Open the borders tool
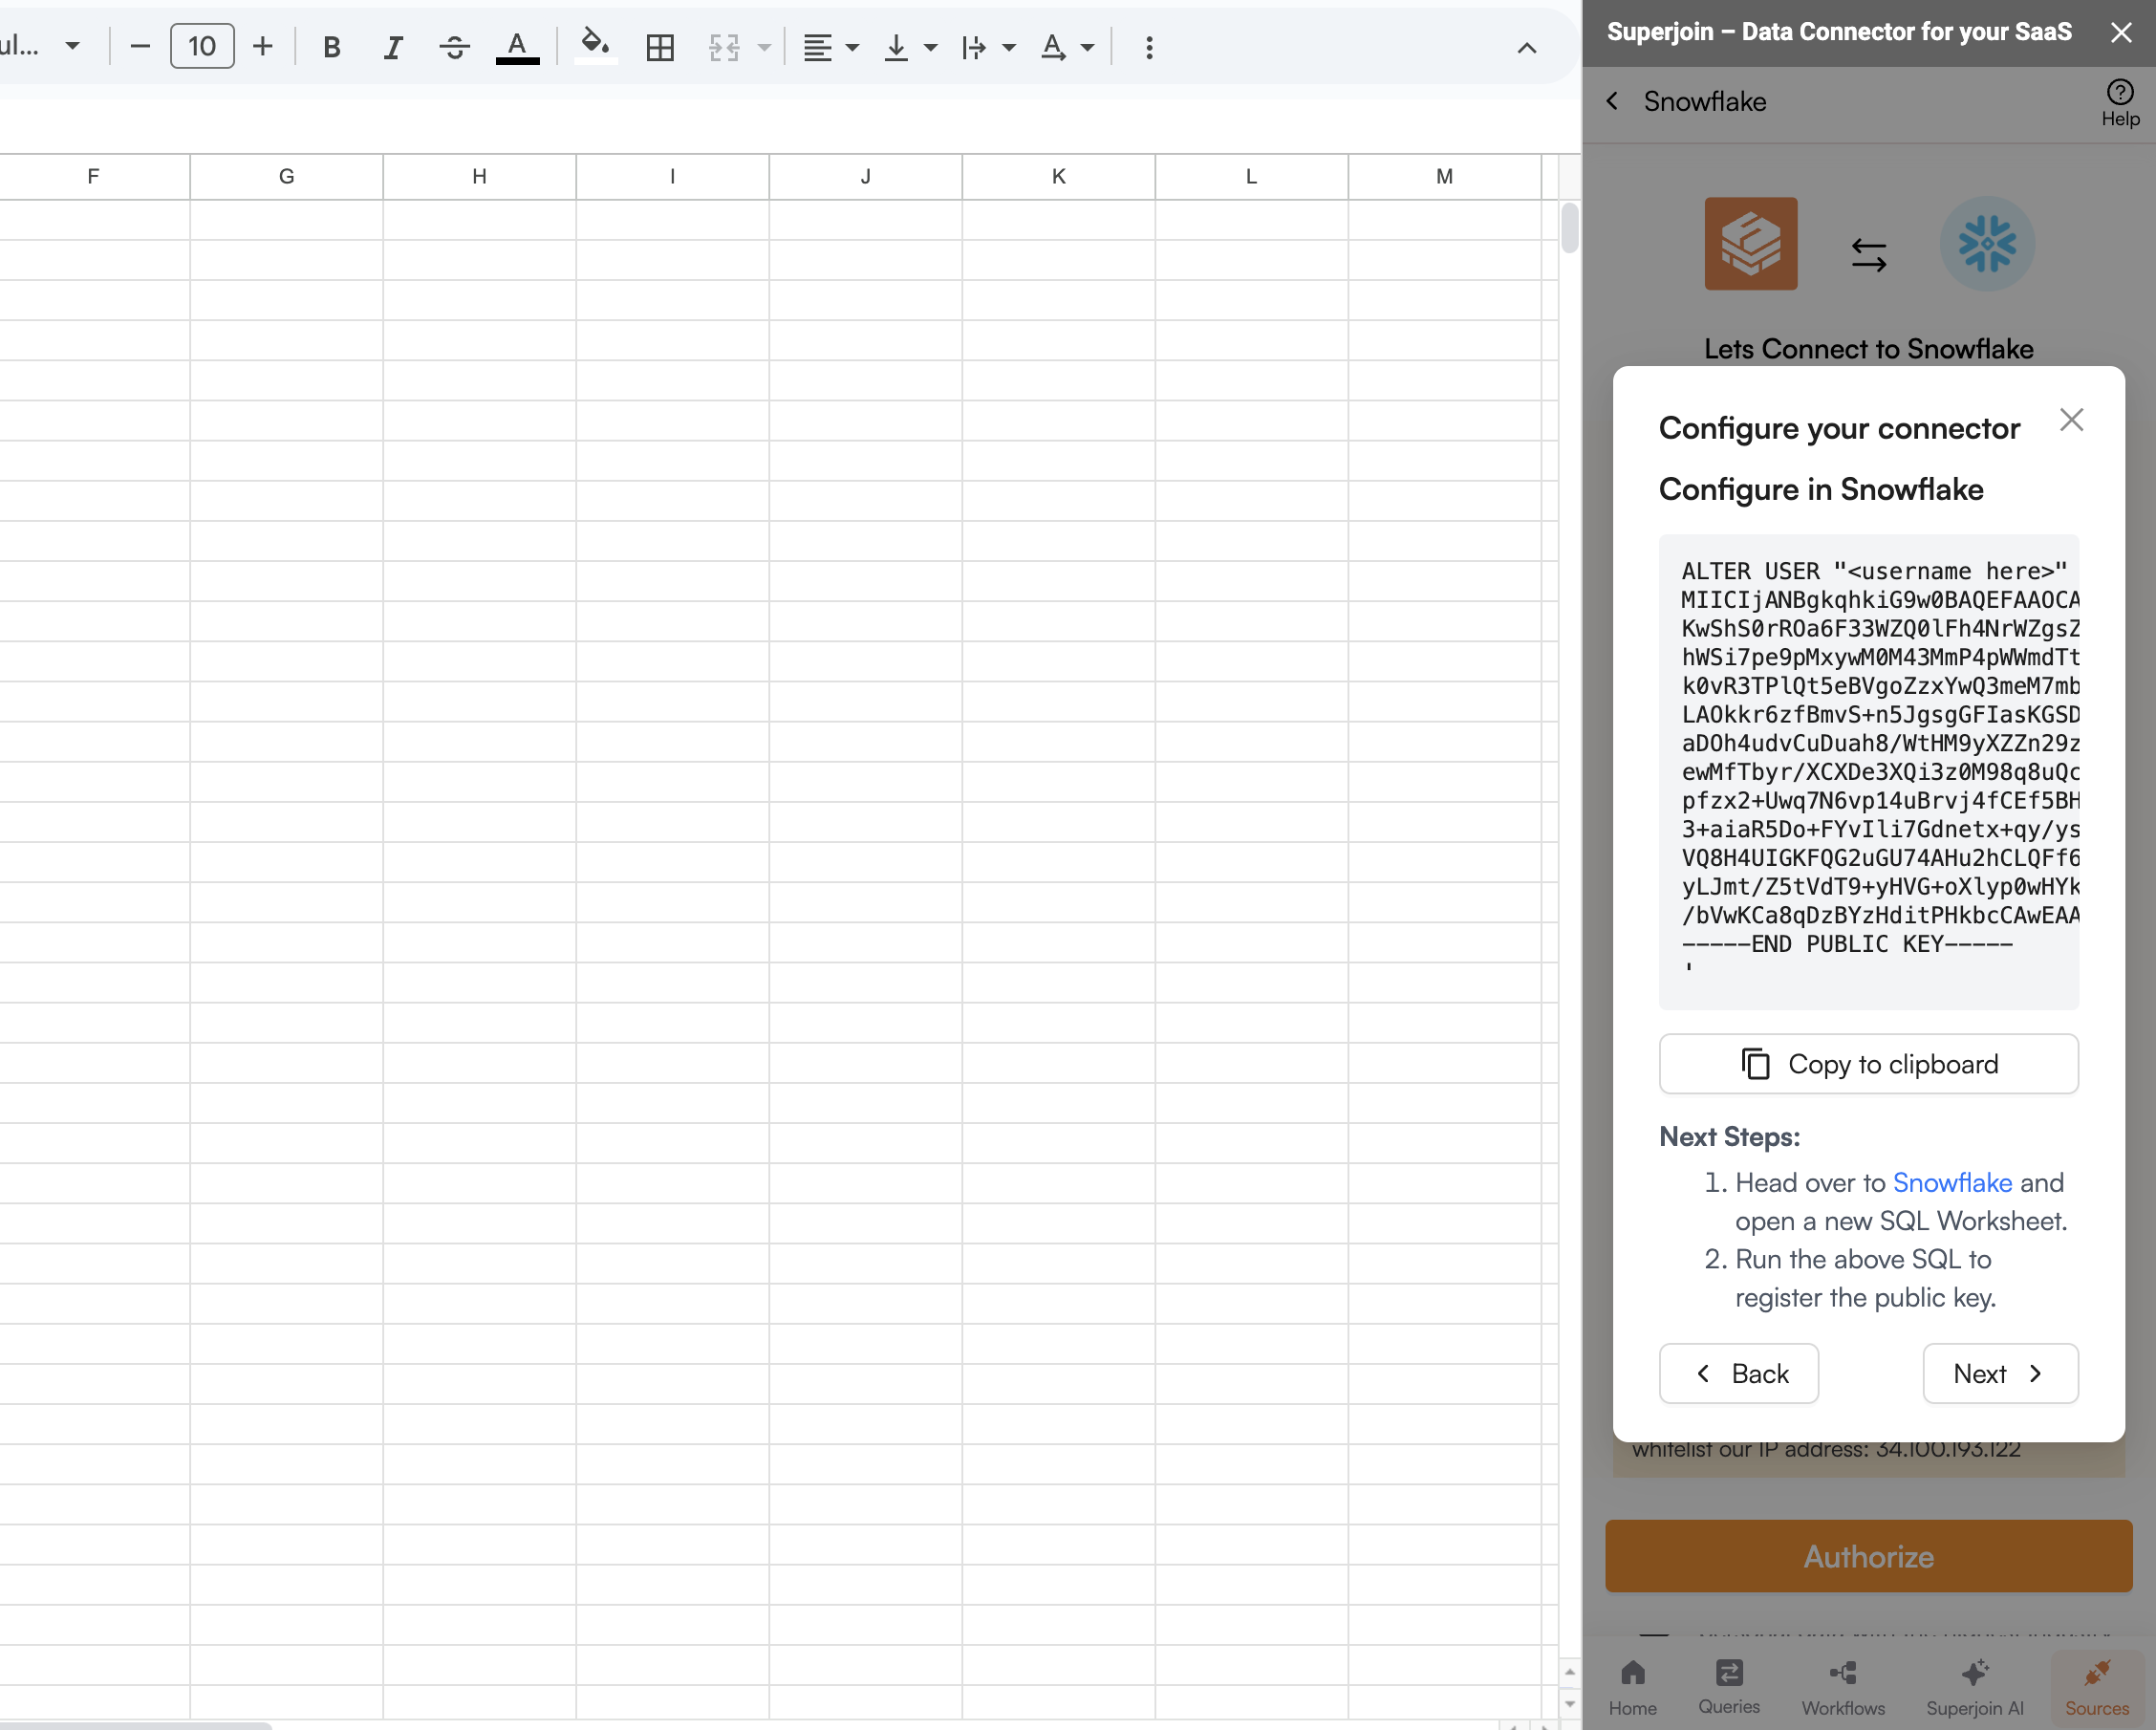Screen dimensions: 2156x1730 point(660,47)
